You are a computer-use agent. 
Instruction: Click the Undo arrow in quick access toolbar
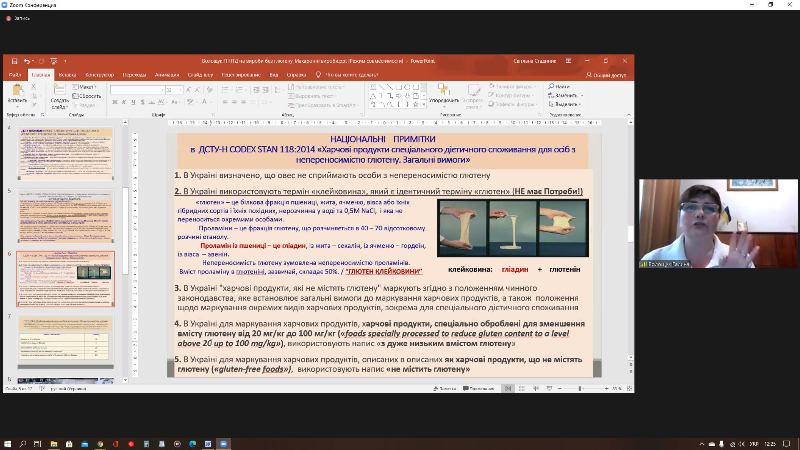tap(25, 62)
